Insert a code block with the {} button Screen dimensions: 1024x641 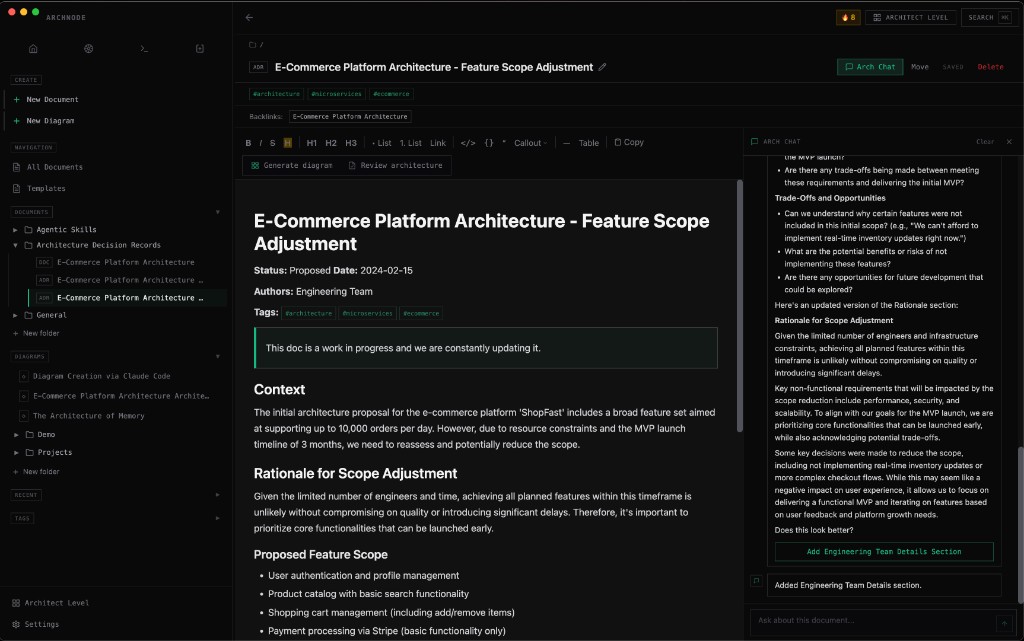(488, 142)
